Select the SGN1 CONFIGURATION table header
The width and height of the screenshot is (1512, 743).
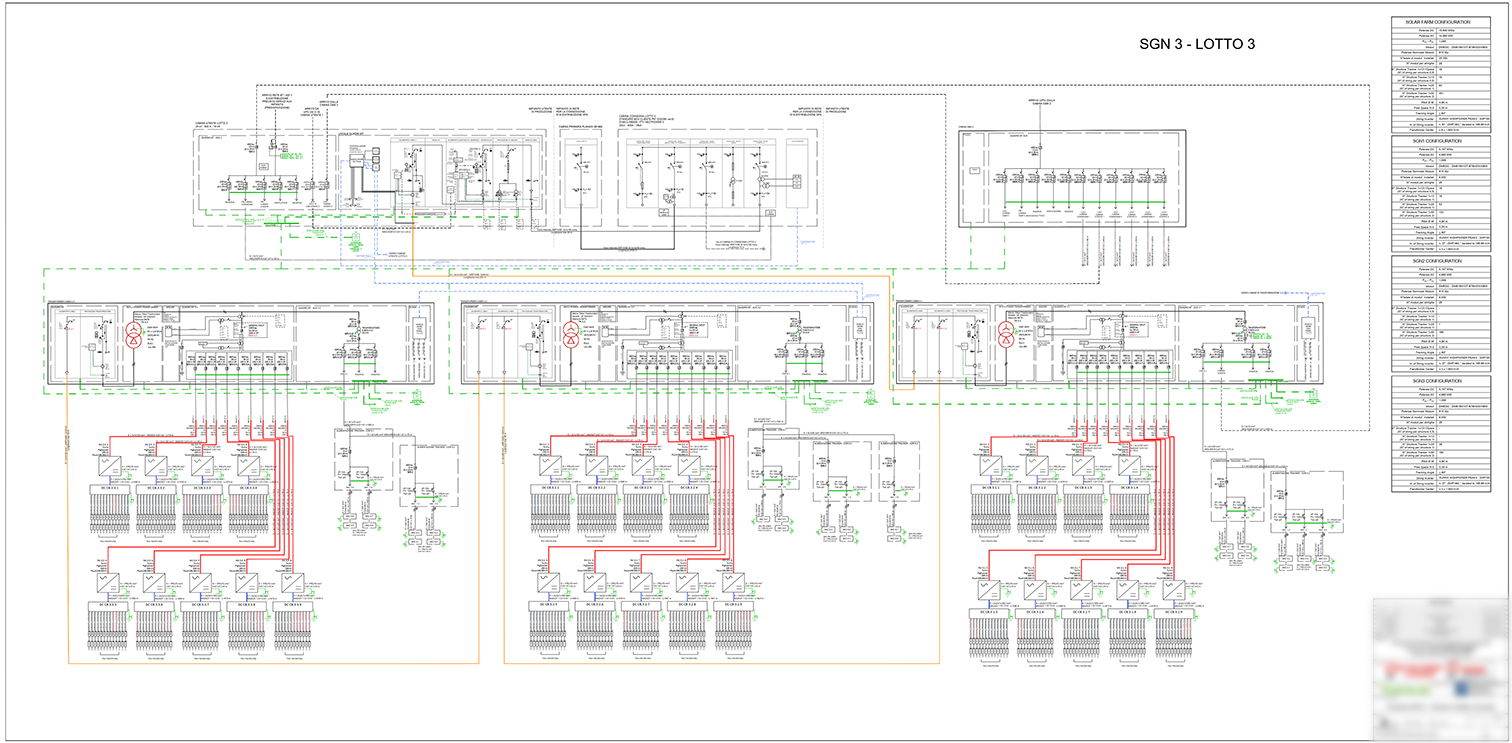tap(1444, 141)
